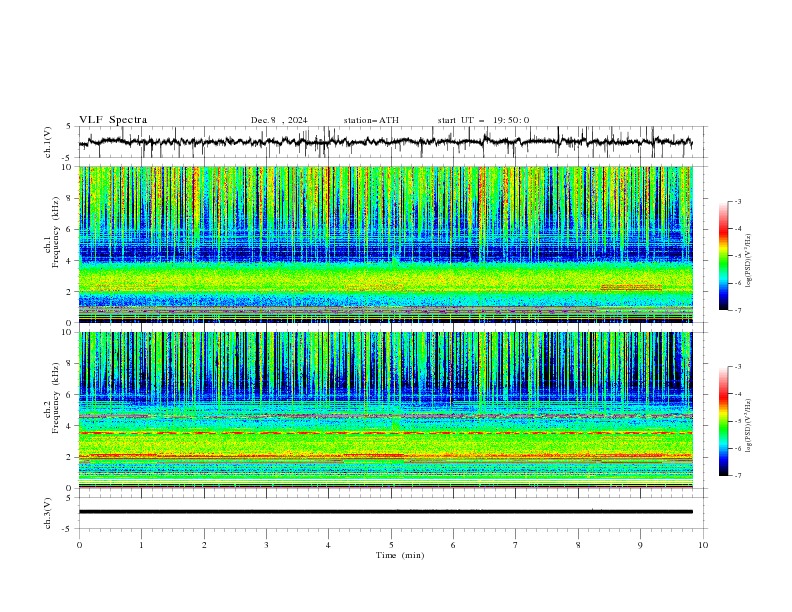Click the ch.1 spectrogram color bar
Image resolution: width=792 pixels, height=612 pixels.
click(x=723, y=256)
